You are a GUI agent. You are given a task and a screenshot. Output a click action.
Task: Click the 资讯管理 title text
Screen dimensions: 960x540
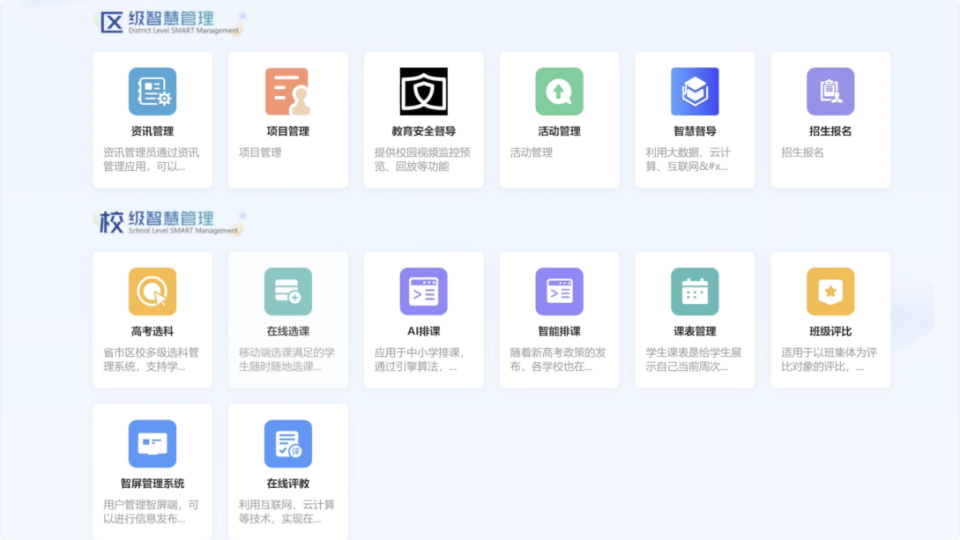coord(152,131)
